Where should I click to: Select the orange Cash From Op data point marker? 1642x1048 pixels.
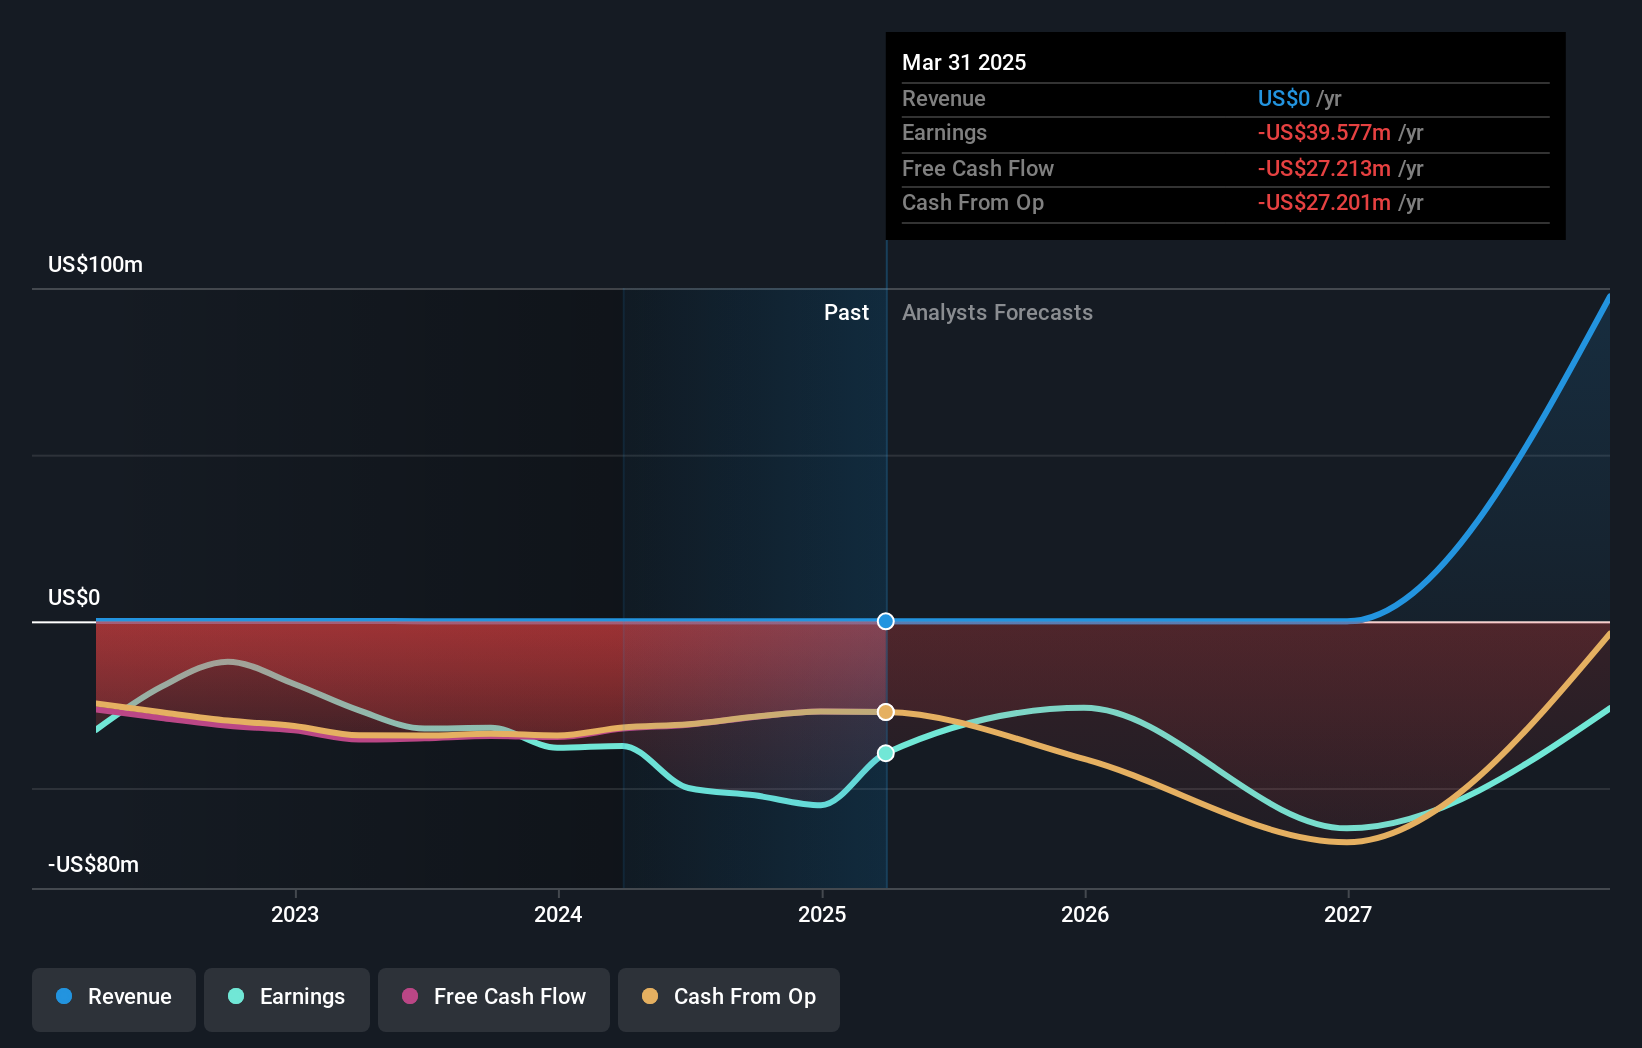click(x=886, y=712)
